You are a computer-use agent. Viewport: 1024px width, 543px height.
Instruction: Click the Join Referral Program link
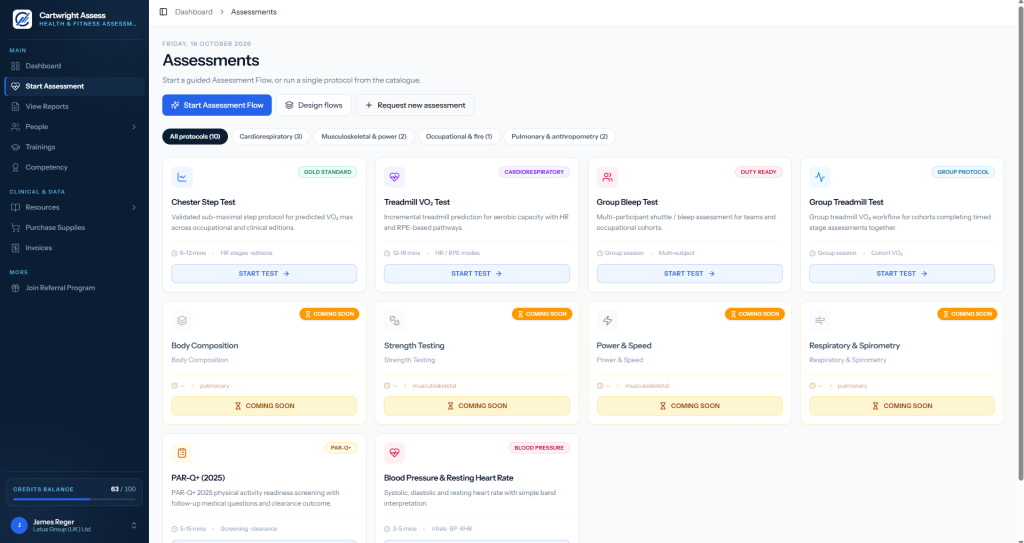pyautogui.click(x=74, y=288)
